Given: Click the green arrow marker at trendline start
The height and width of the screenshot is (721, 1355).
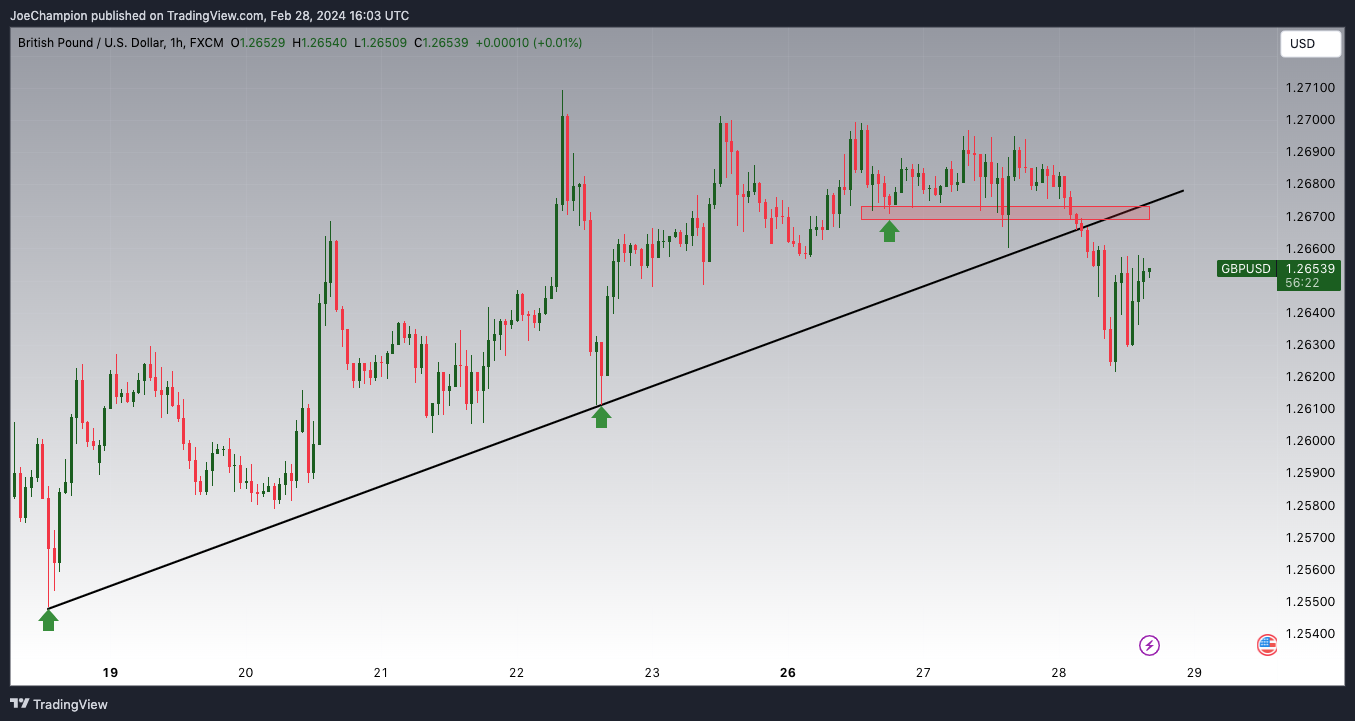Looking at the screenshot, I should tap(48, 620).
